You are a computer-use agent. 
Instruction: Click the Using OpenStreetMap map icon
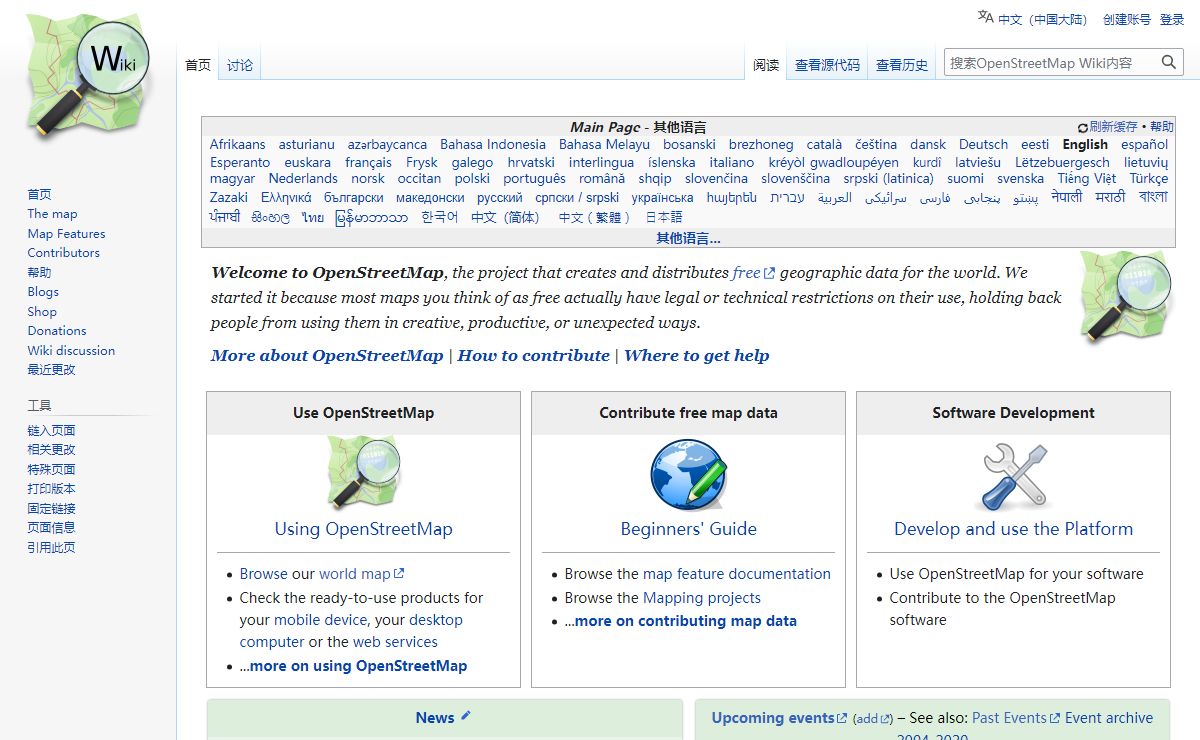click(363, 473)
